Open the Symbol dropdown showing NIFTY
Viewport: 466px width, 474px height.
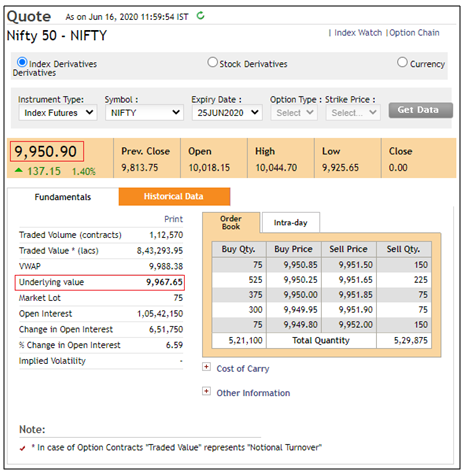[144, 113]
